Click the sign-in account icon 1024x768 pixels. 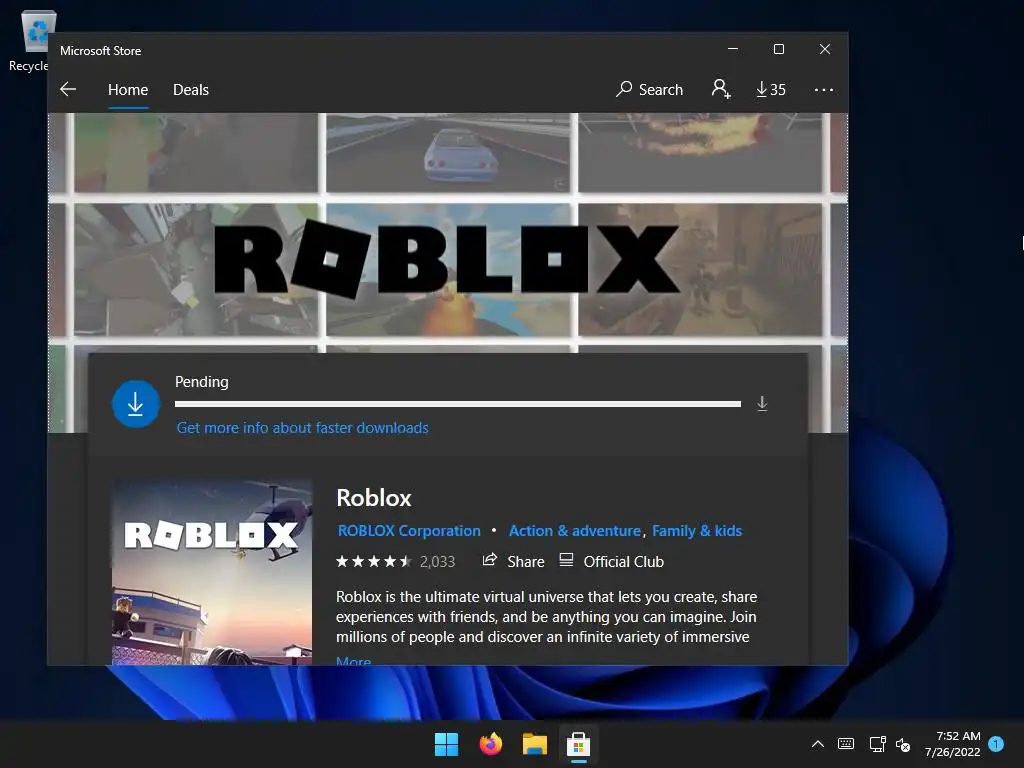click(x=720, y=89)
